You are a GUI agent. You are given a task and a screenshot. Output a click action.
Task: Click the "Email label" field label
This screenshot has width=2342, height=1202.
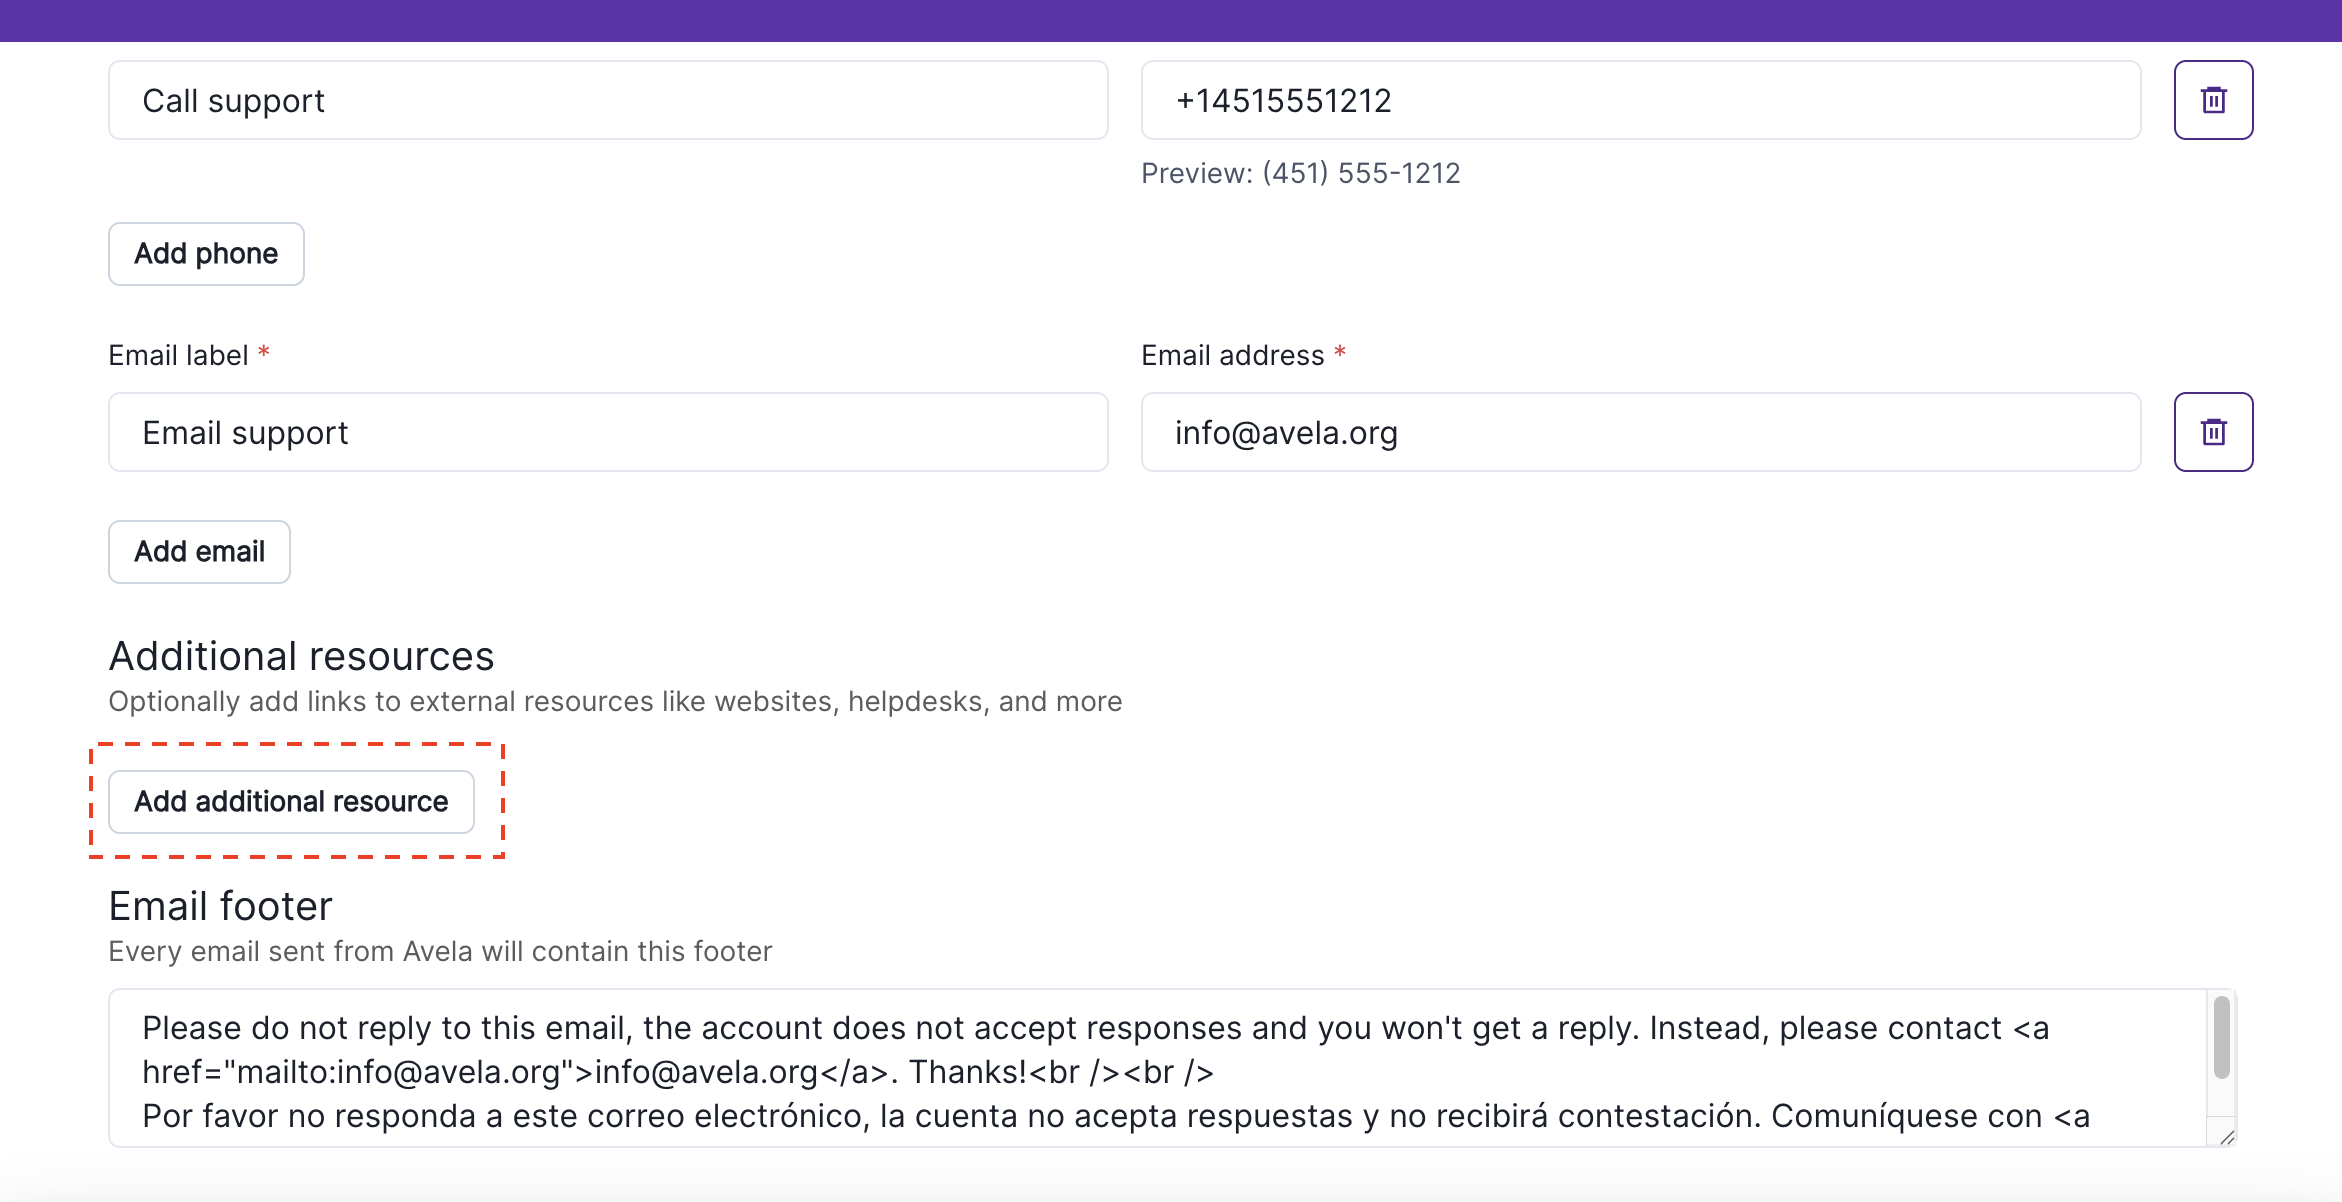coord(178,356)
